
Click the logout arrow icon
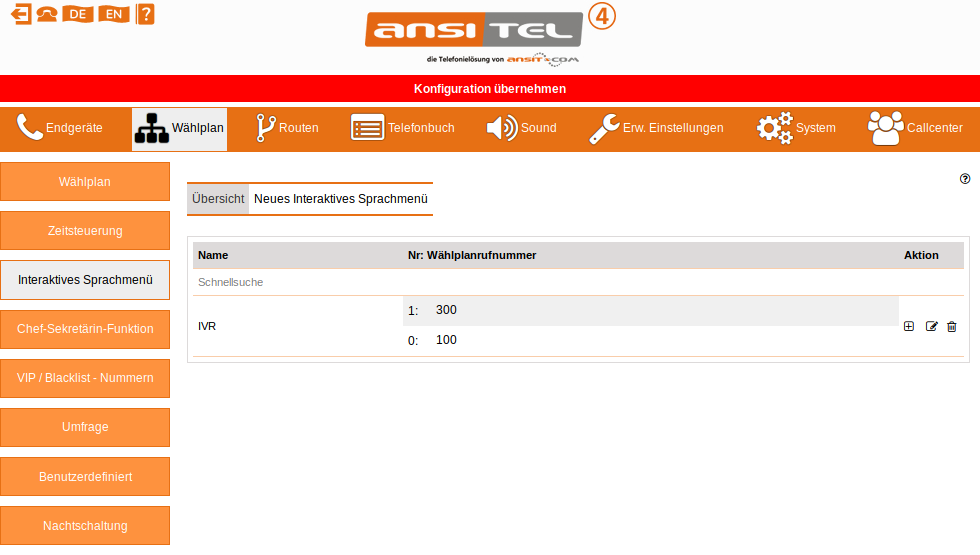(x=20, y=14)
